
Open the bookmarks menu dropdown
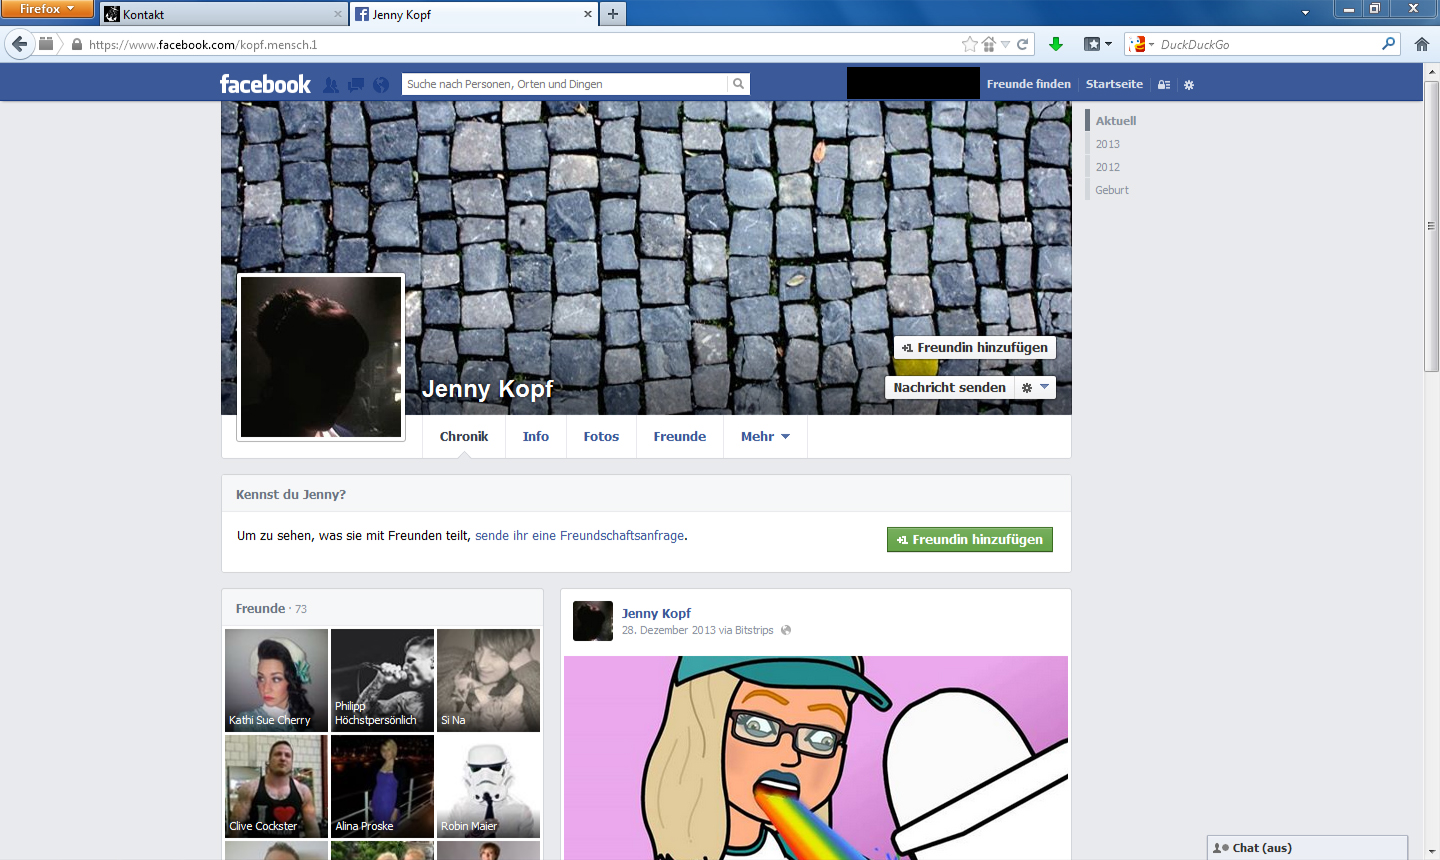coord(1098,44)
